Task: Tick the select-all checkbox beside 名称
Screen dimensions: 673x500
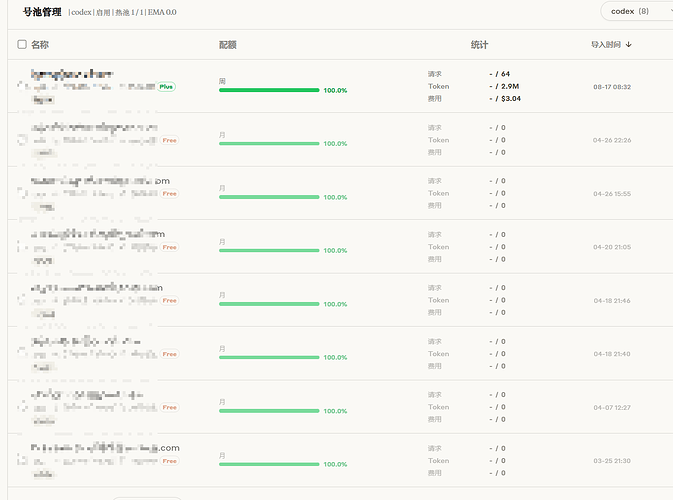Action: click(x=22, y=44)
